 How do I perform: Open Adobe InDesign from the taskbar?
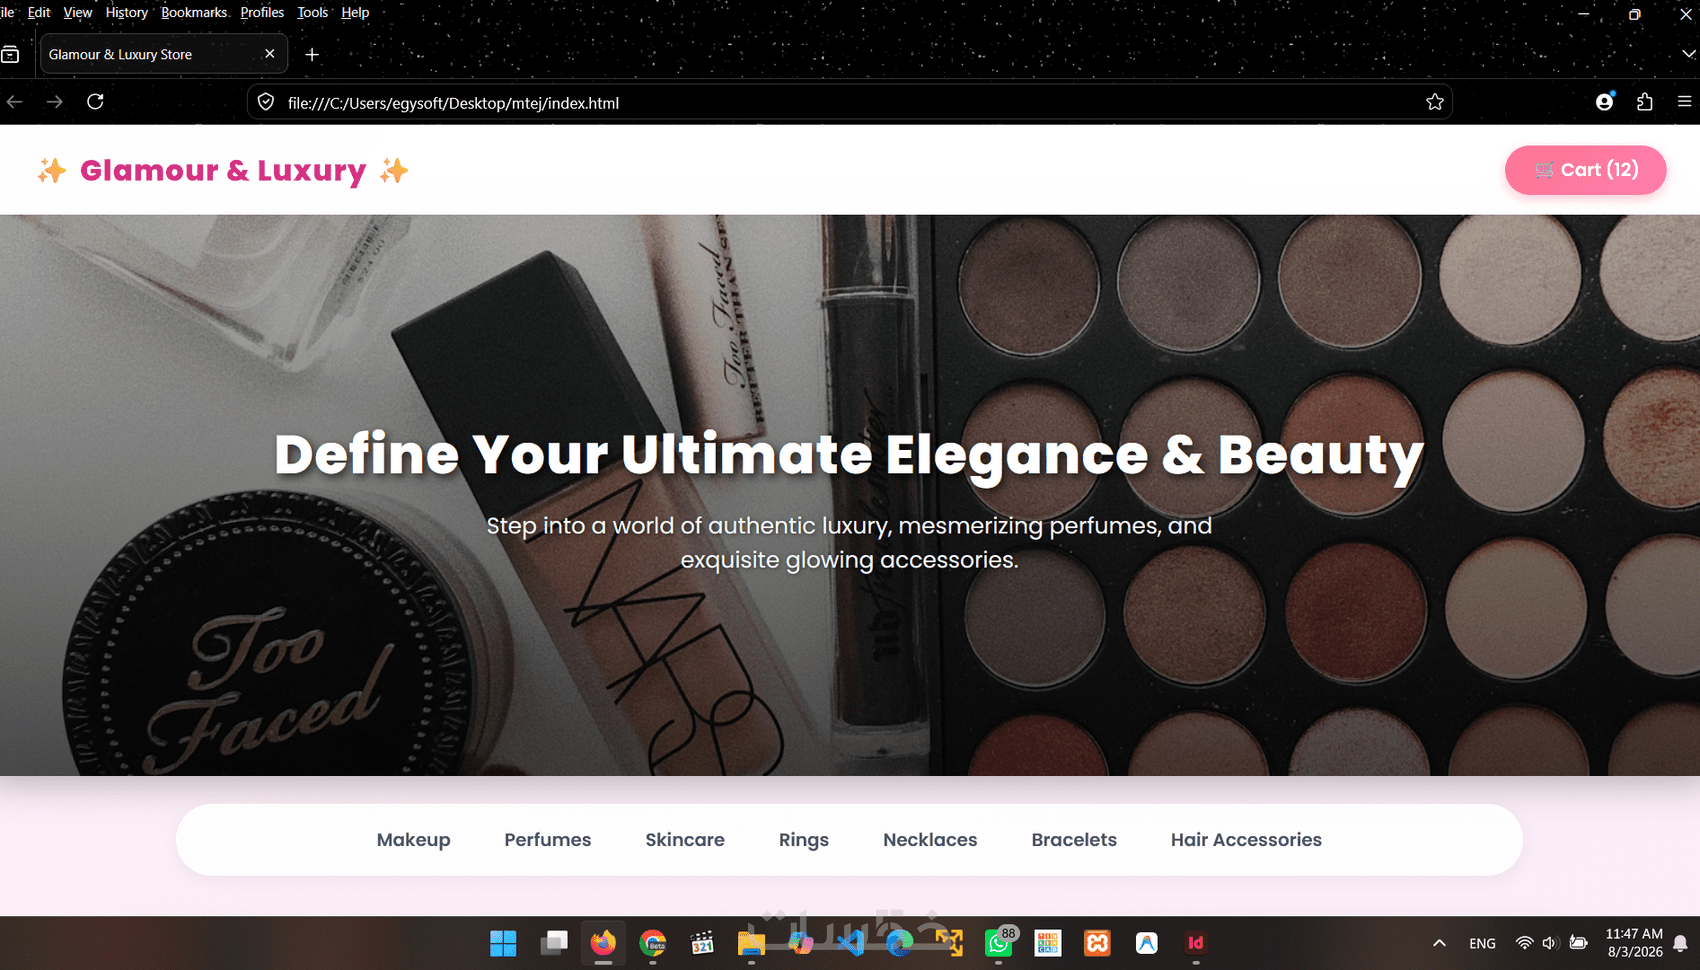tap(1196, 943)
